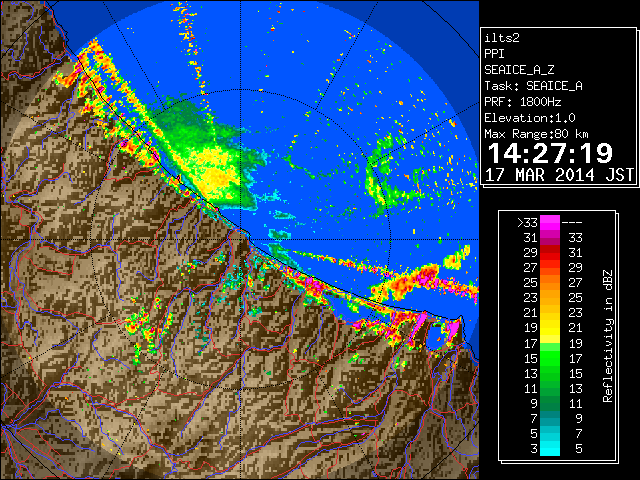Viewport: 640px width, 480px height.
Task: Click the bright magenta >33 dBZ swatch
Action: pos(550,222)
